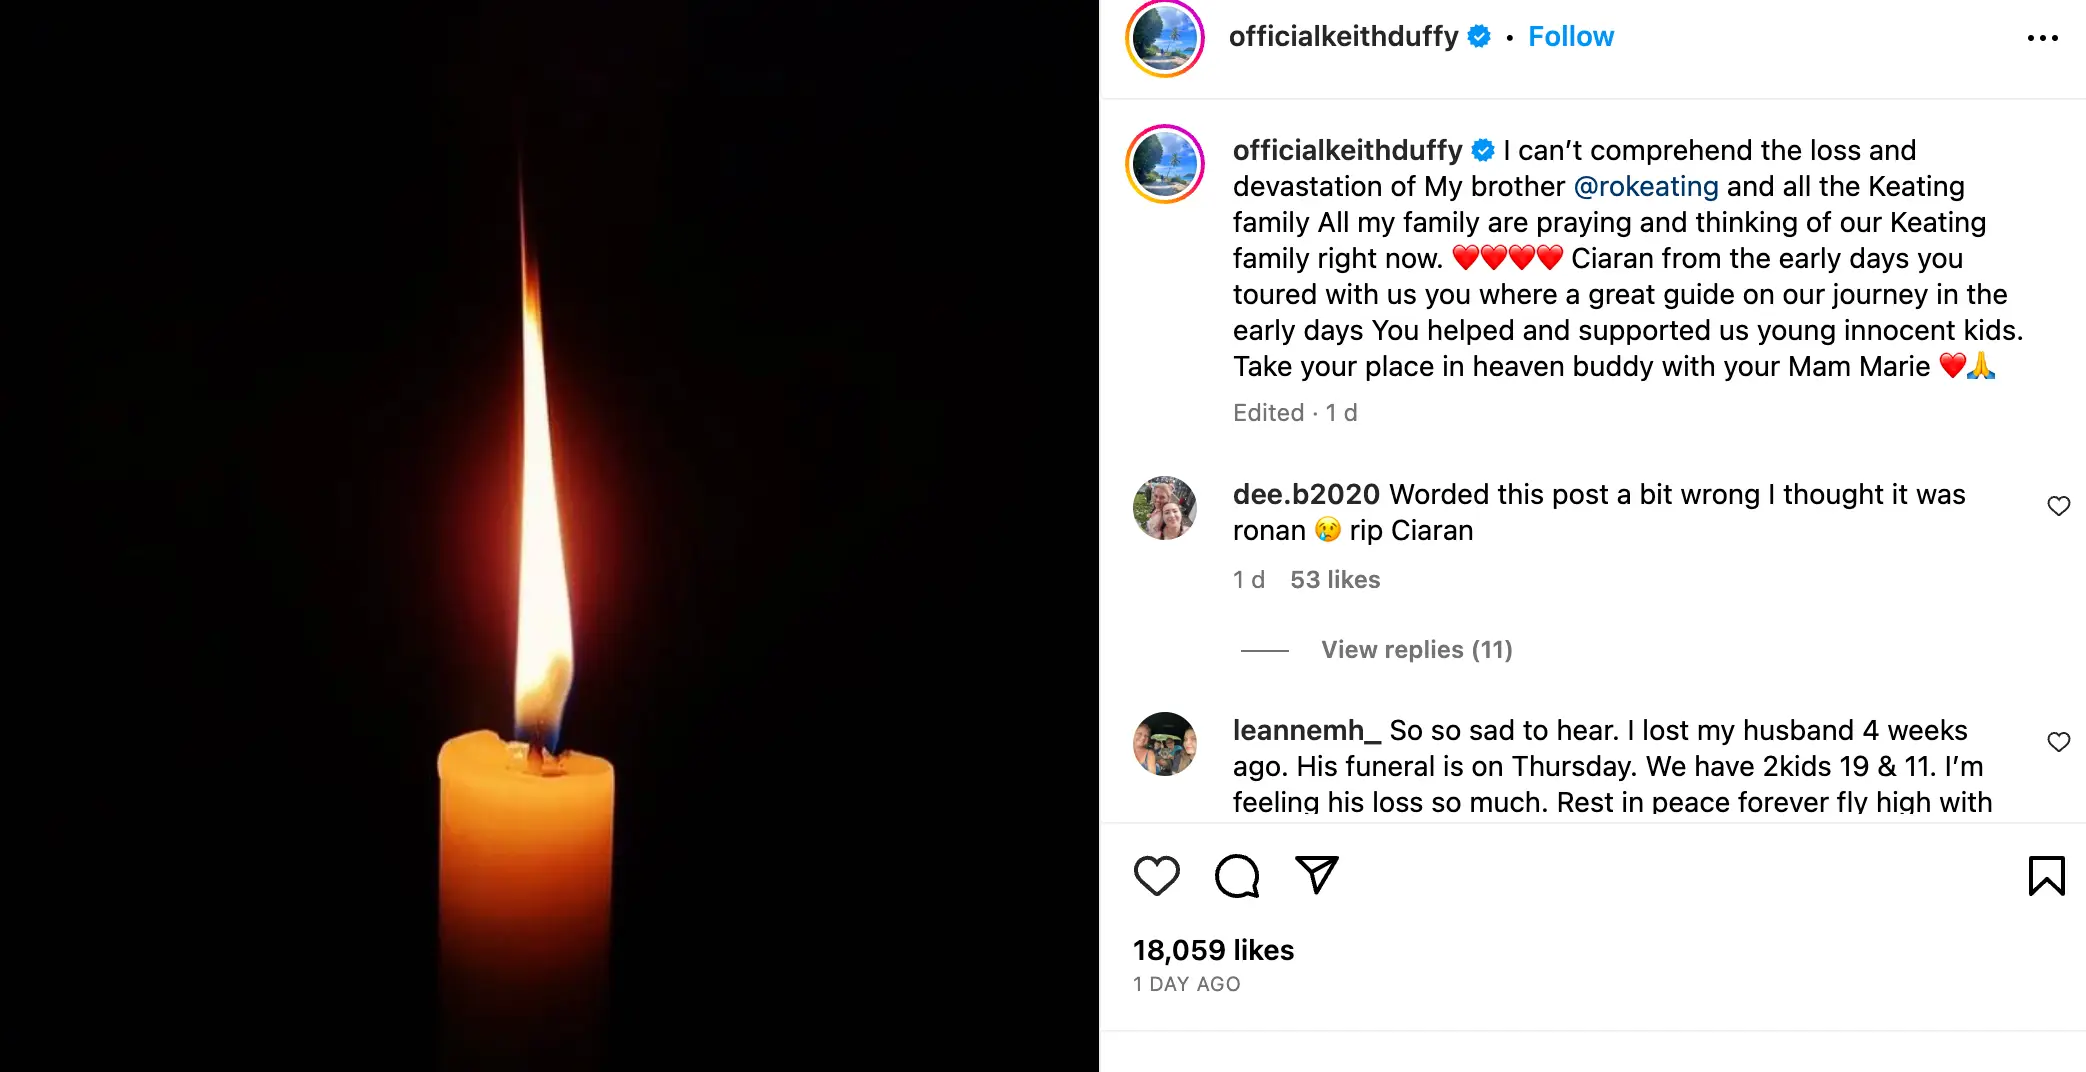Select username officialkeithduffy in the caption
The image size is (2086, 1072).
[1344, 150]
